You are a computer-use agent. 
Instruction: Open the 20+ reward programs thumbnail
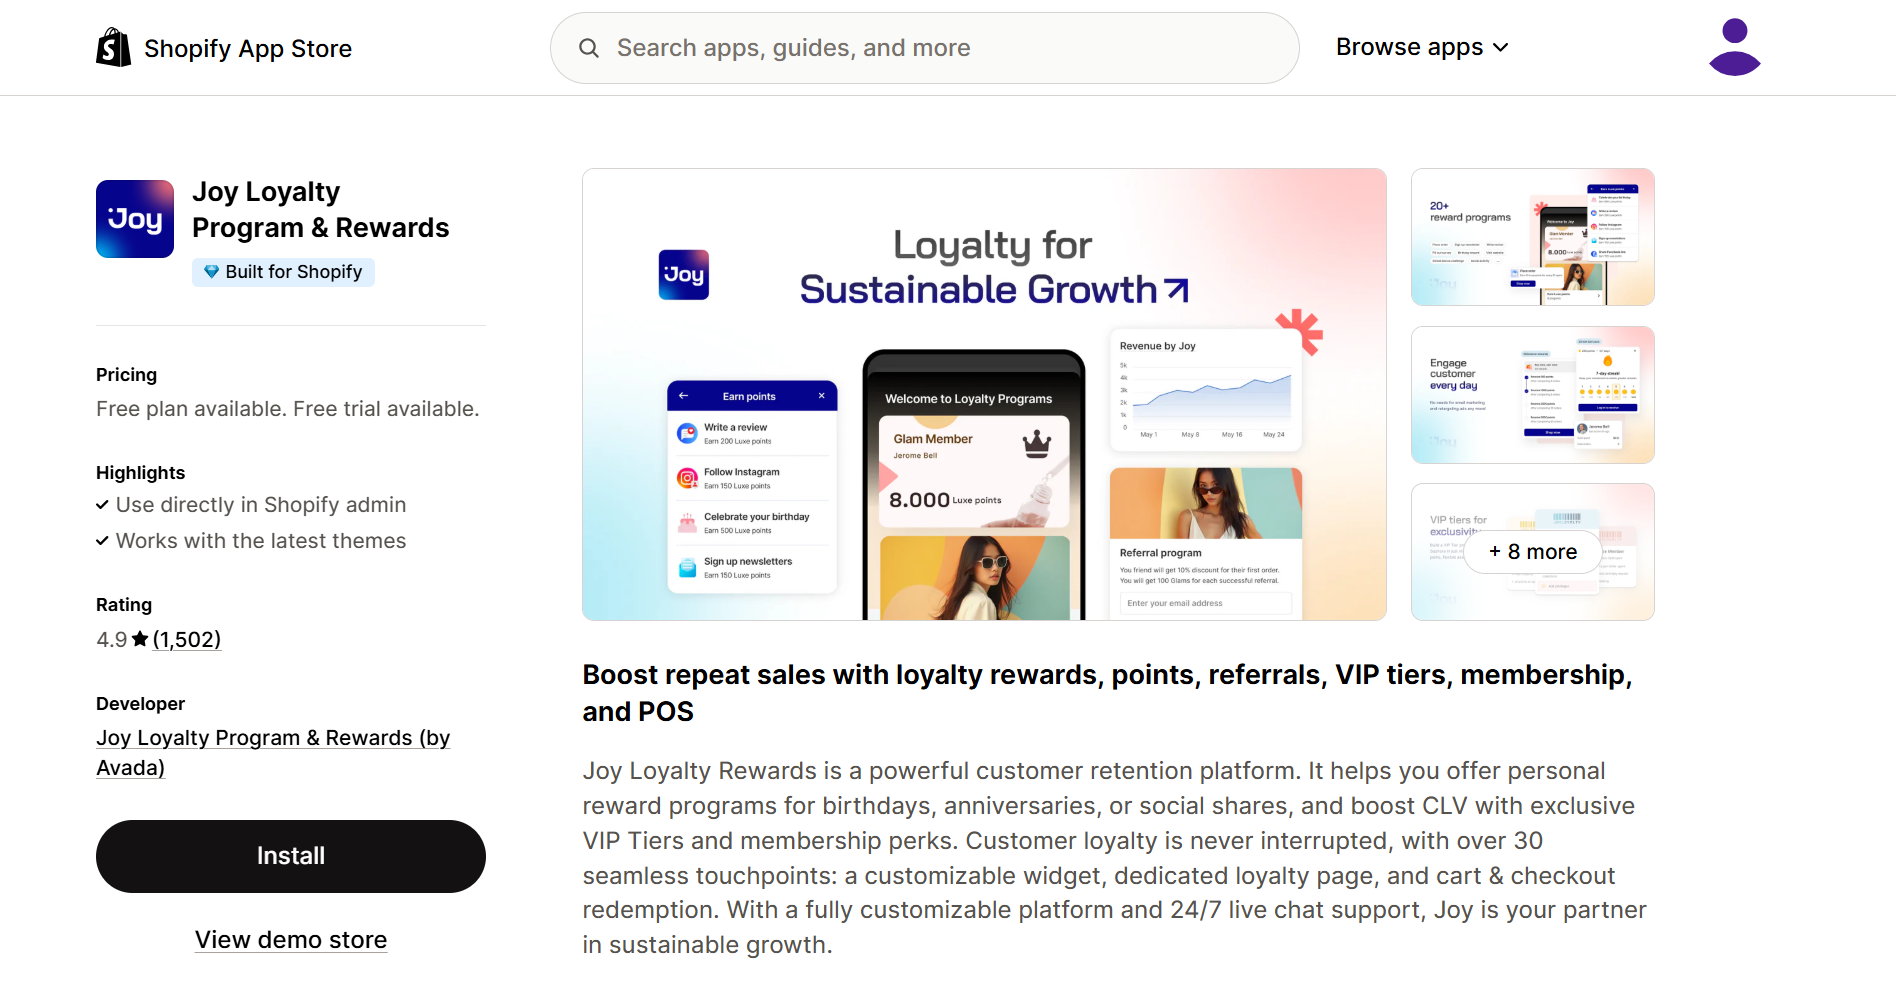1532,237
